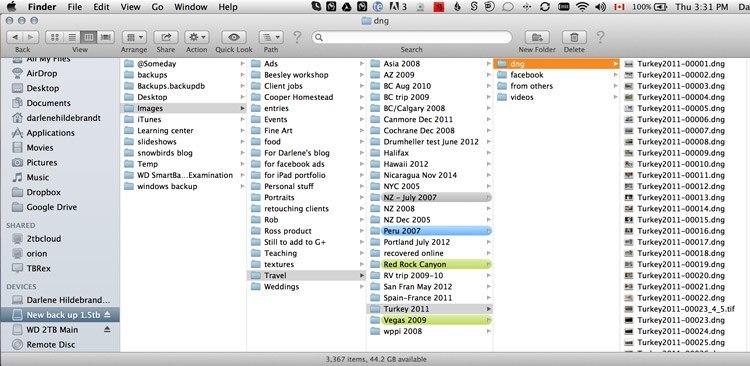The height and width of the screenshot is (366, 750).
Task: Expand the facebook folder arrow
Action: 616,75
